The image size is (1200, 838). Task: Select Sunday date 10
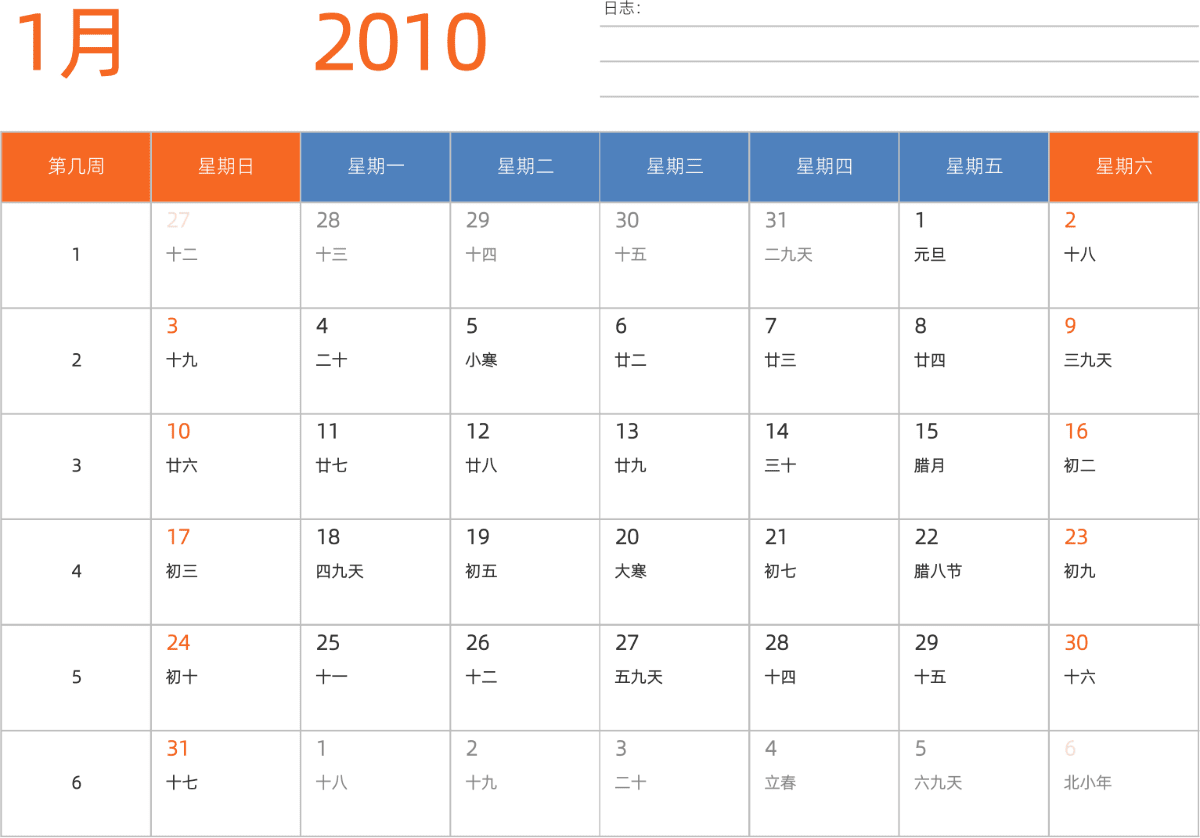[178, 432]
